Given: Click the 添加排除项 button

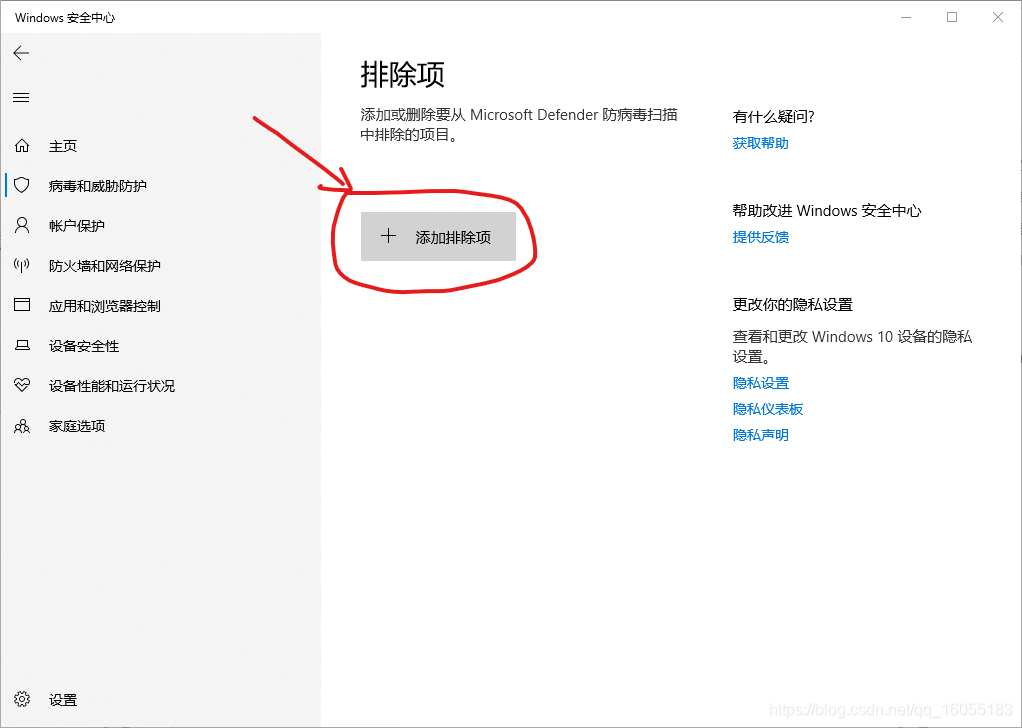Looking at the screenshot, I should coord(439,237).
